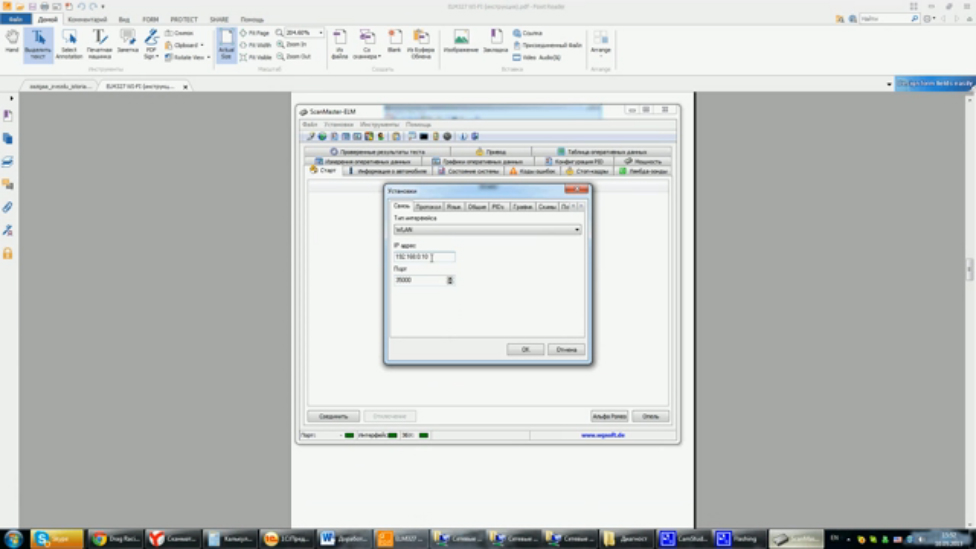Create PDF Из буфера обмена
Viewport: 976px width, 549px height.
(421, 44)
